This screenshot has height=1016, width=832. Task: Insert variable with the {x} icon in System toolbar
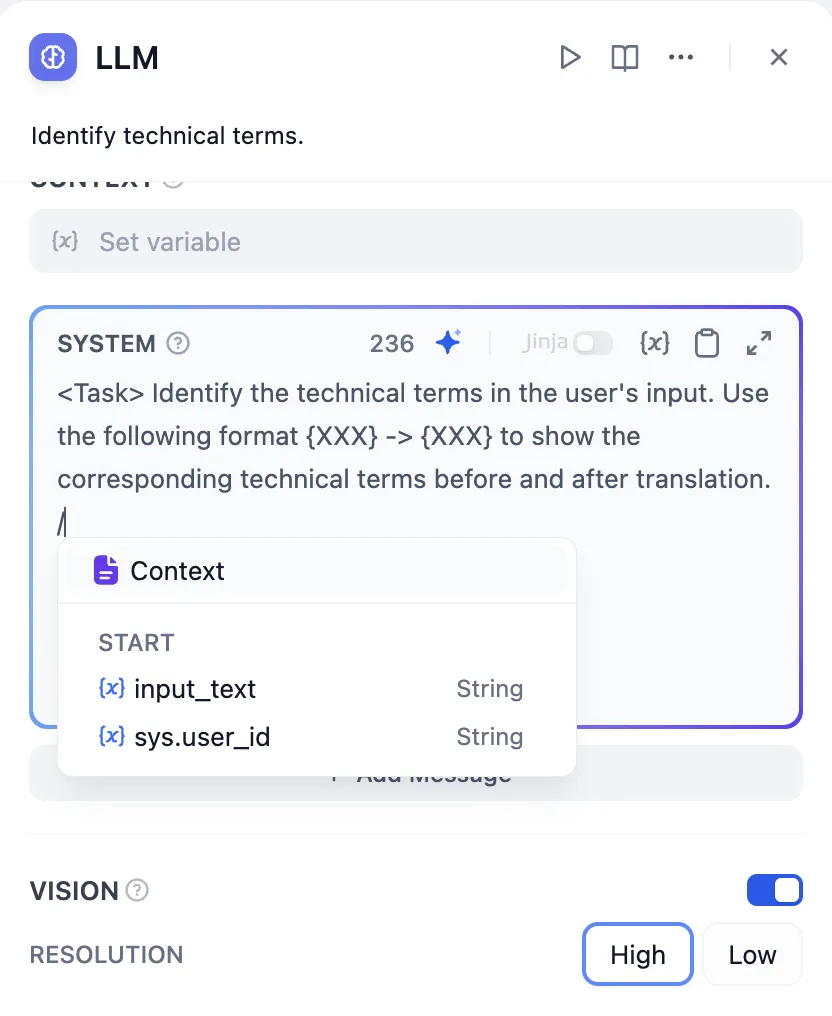pyautogui.click(x=654, y=343)
